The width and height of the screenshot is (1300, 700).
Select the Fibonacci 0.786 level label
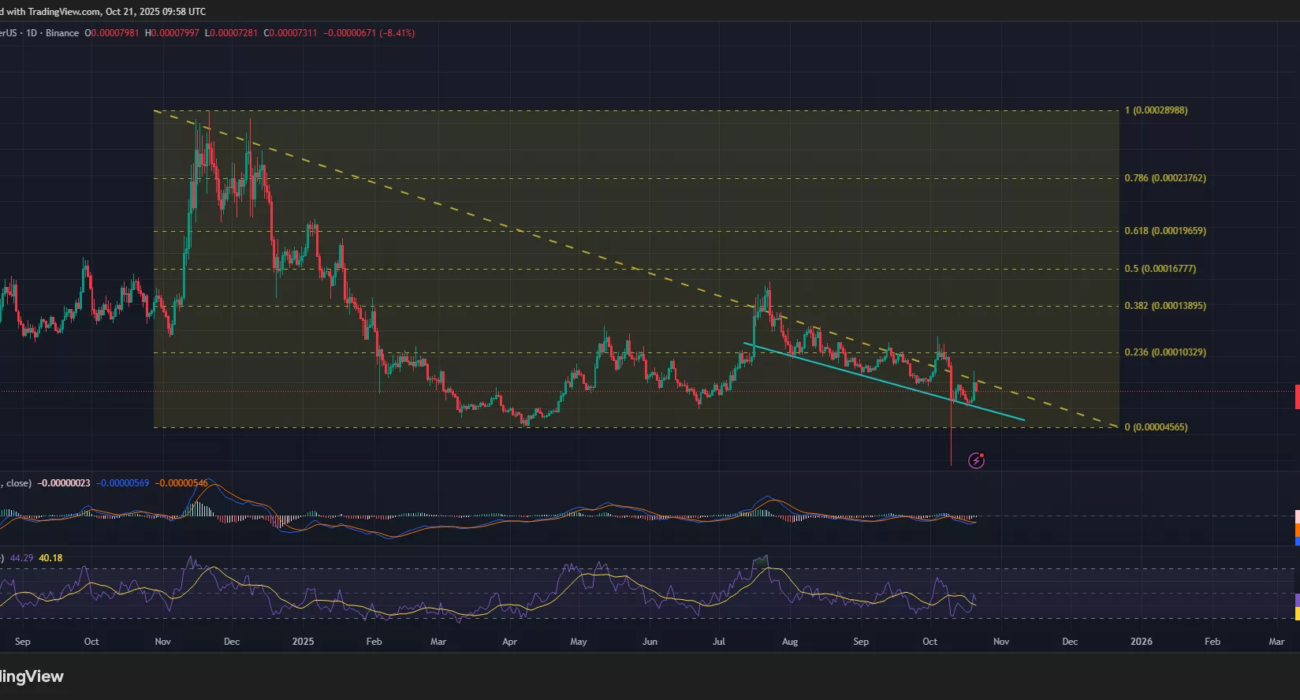tap(1164, 178)
